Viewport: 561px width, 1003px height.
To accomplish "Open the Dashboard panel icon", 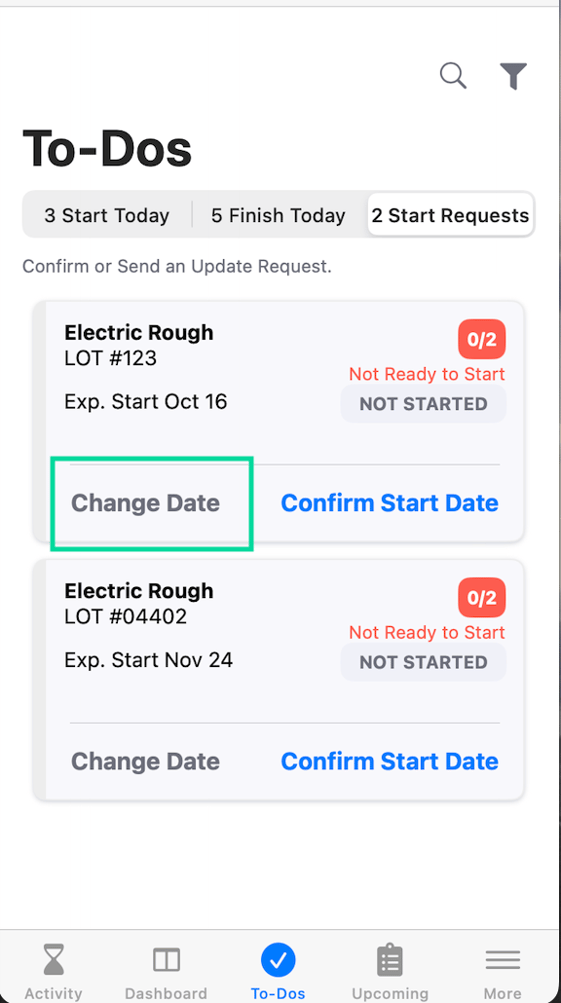I will (x=166, y=960).
